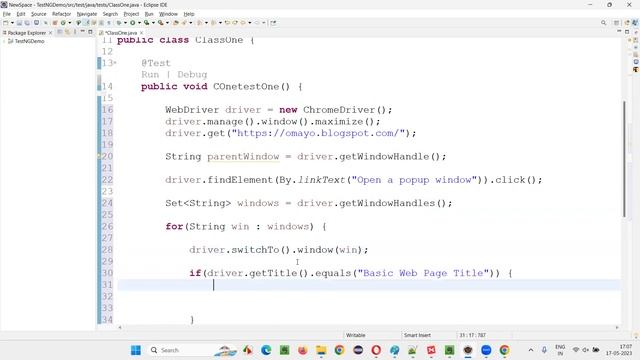Open Microsoft Edge from the taskbar

(266, 350)
